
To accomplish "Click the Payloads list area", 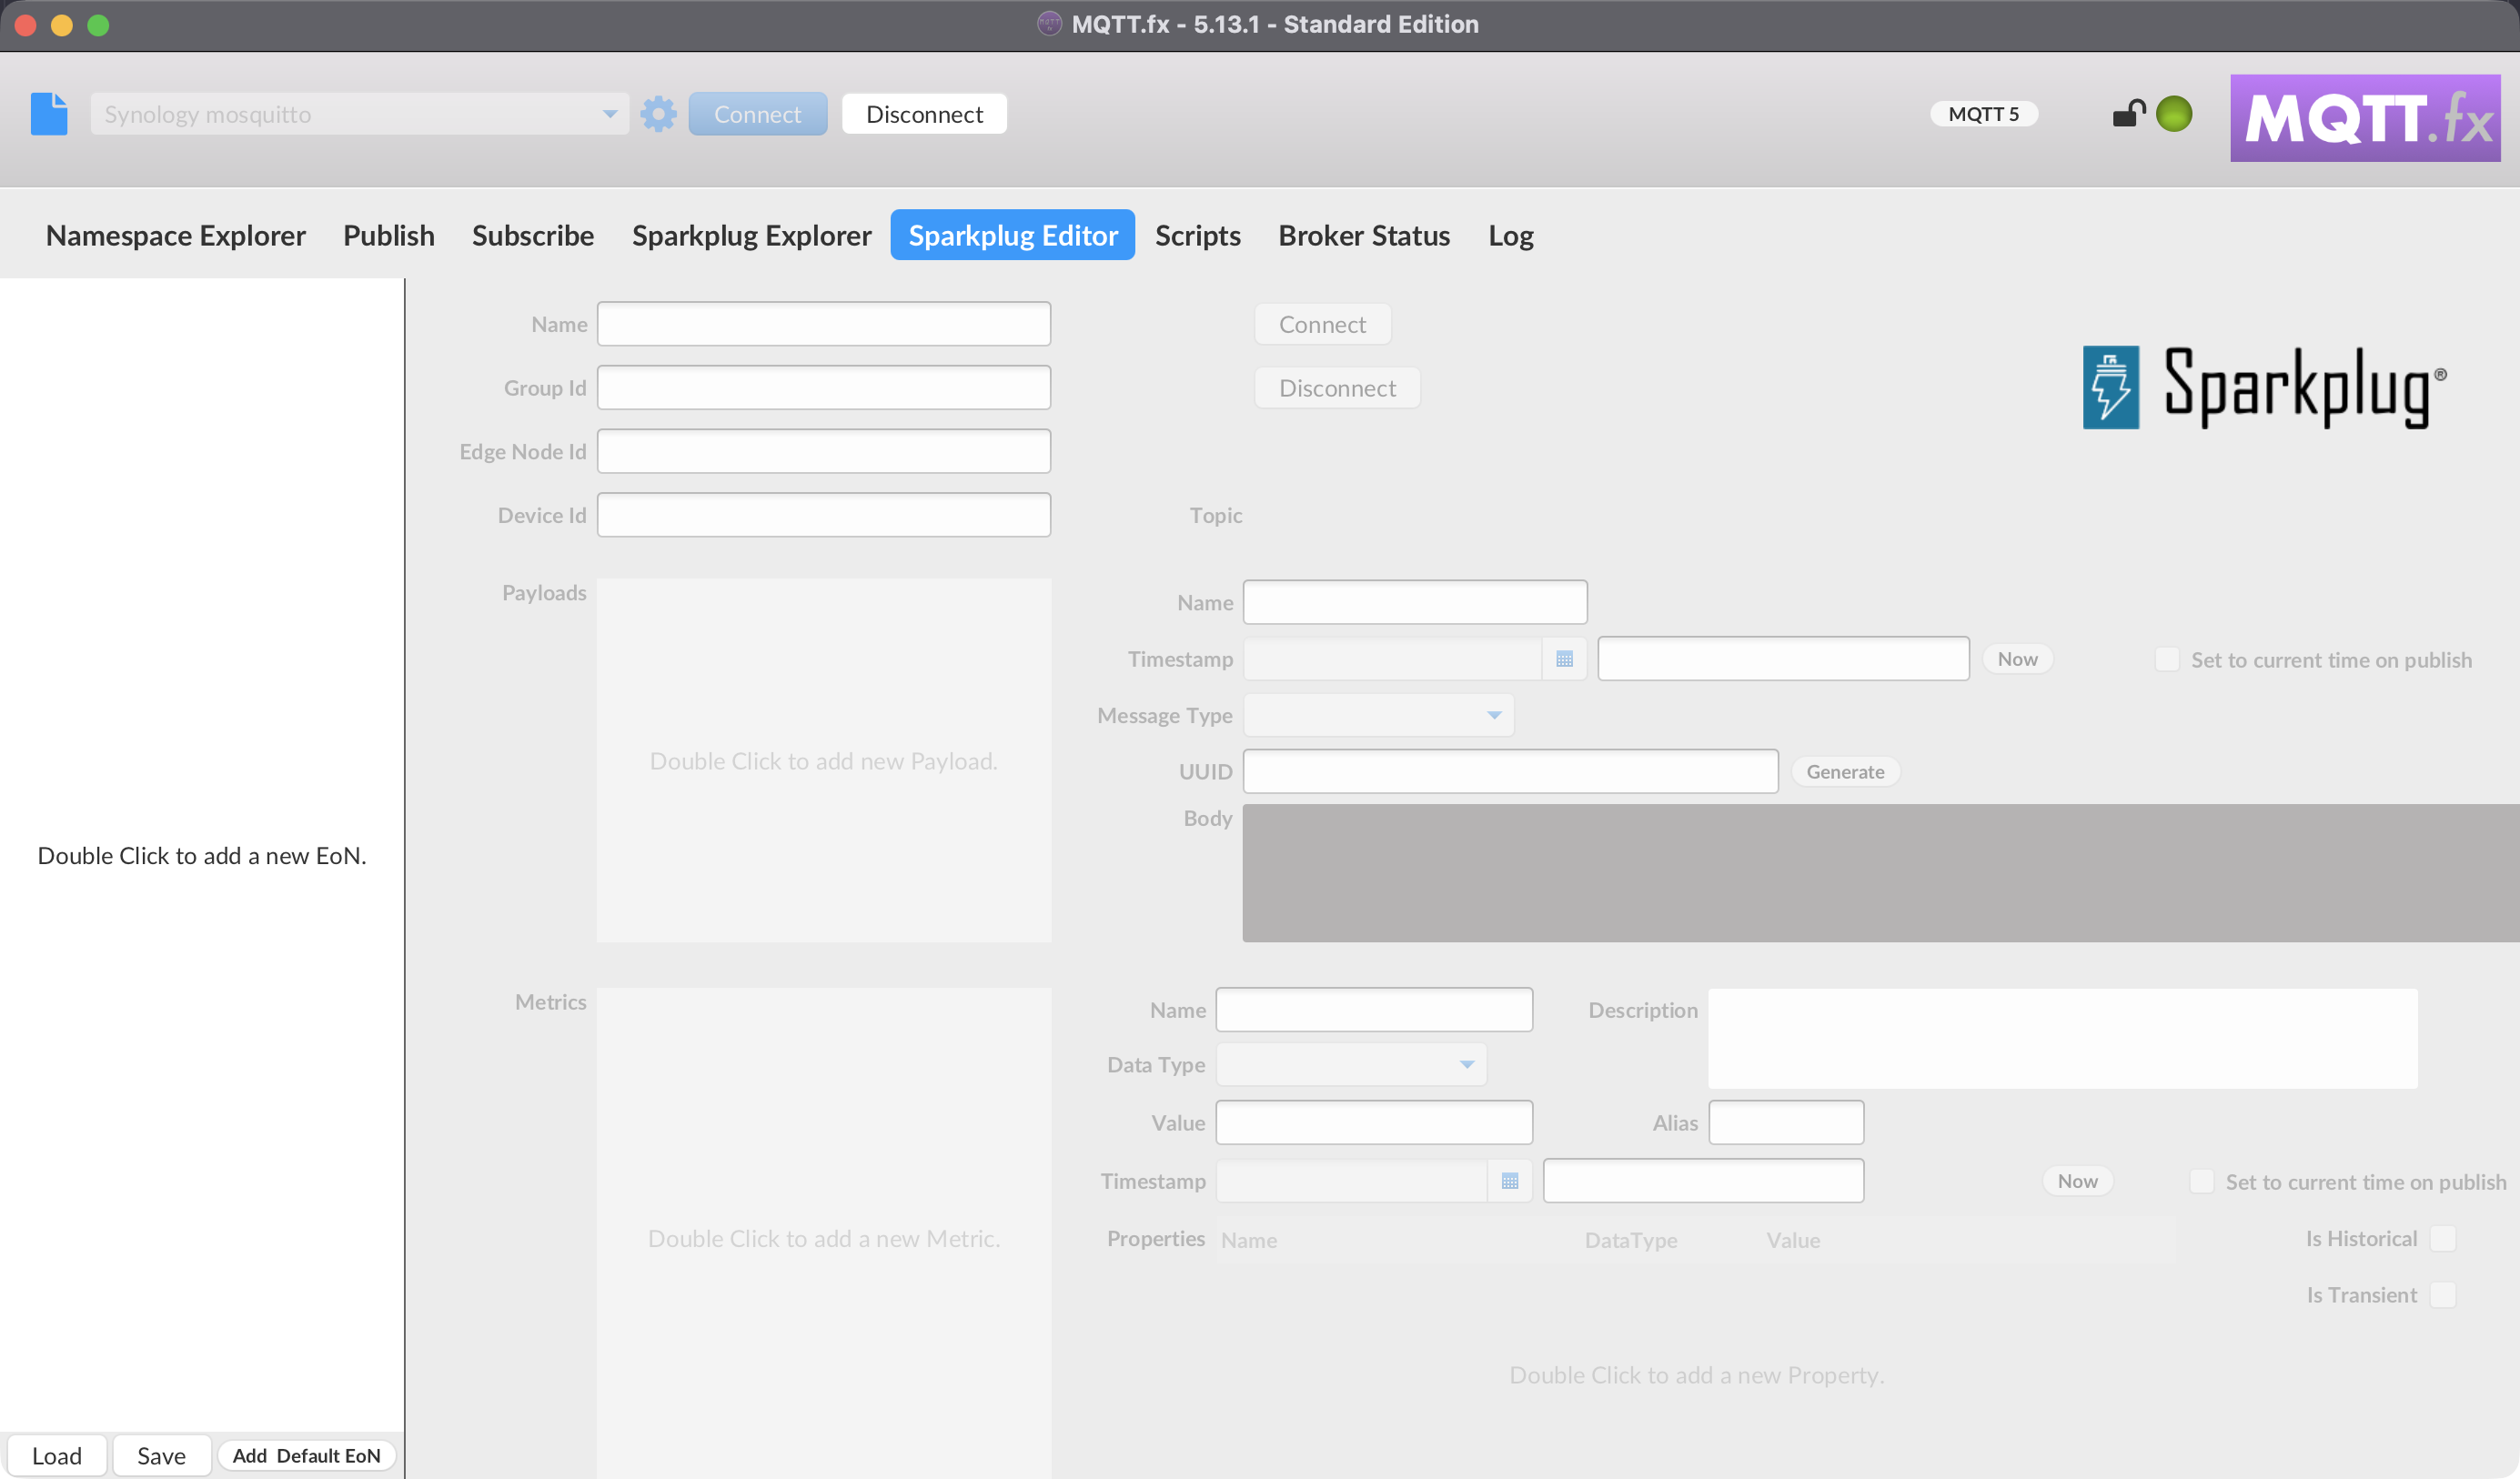I will (x=824, y=761).
